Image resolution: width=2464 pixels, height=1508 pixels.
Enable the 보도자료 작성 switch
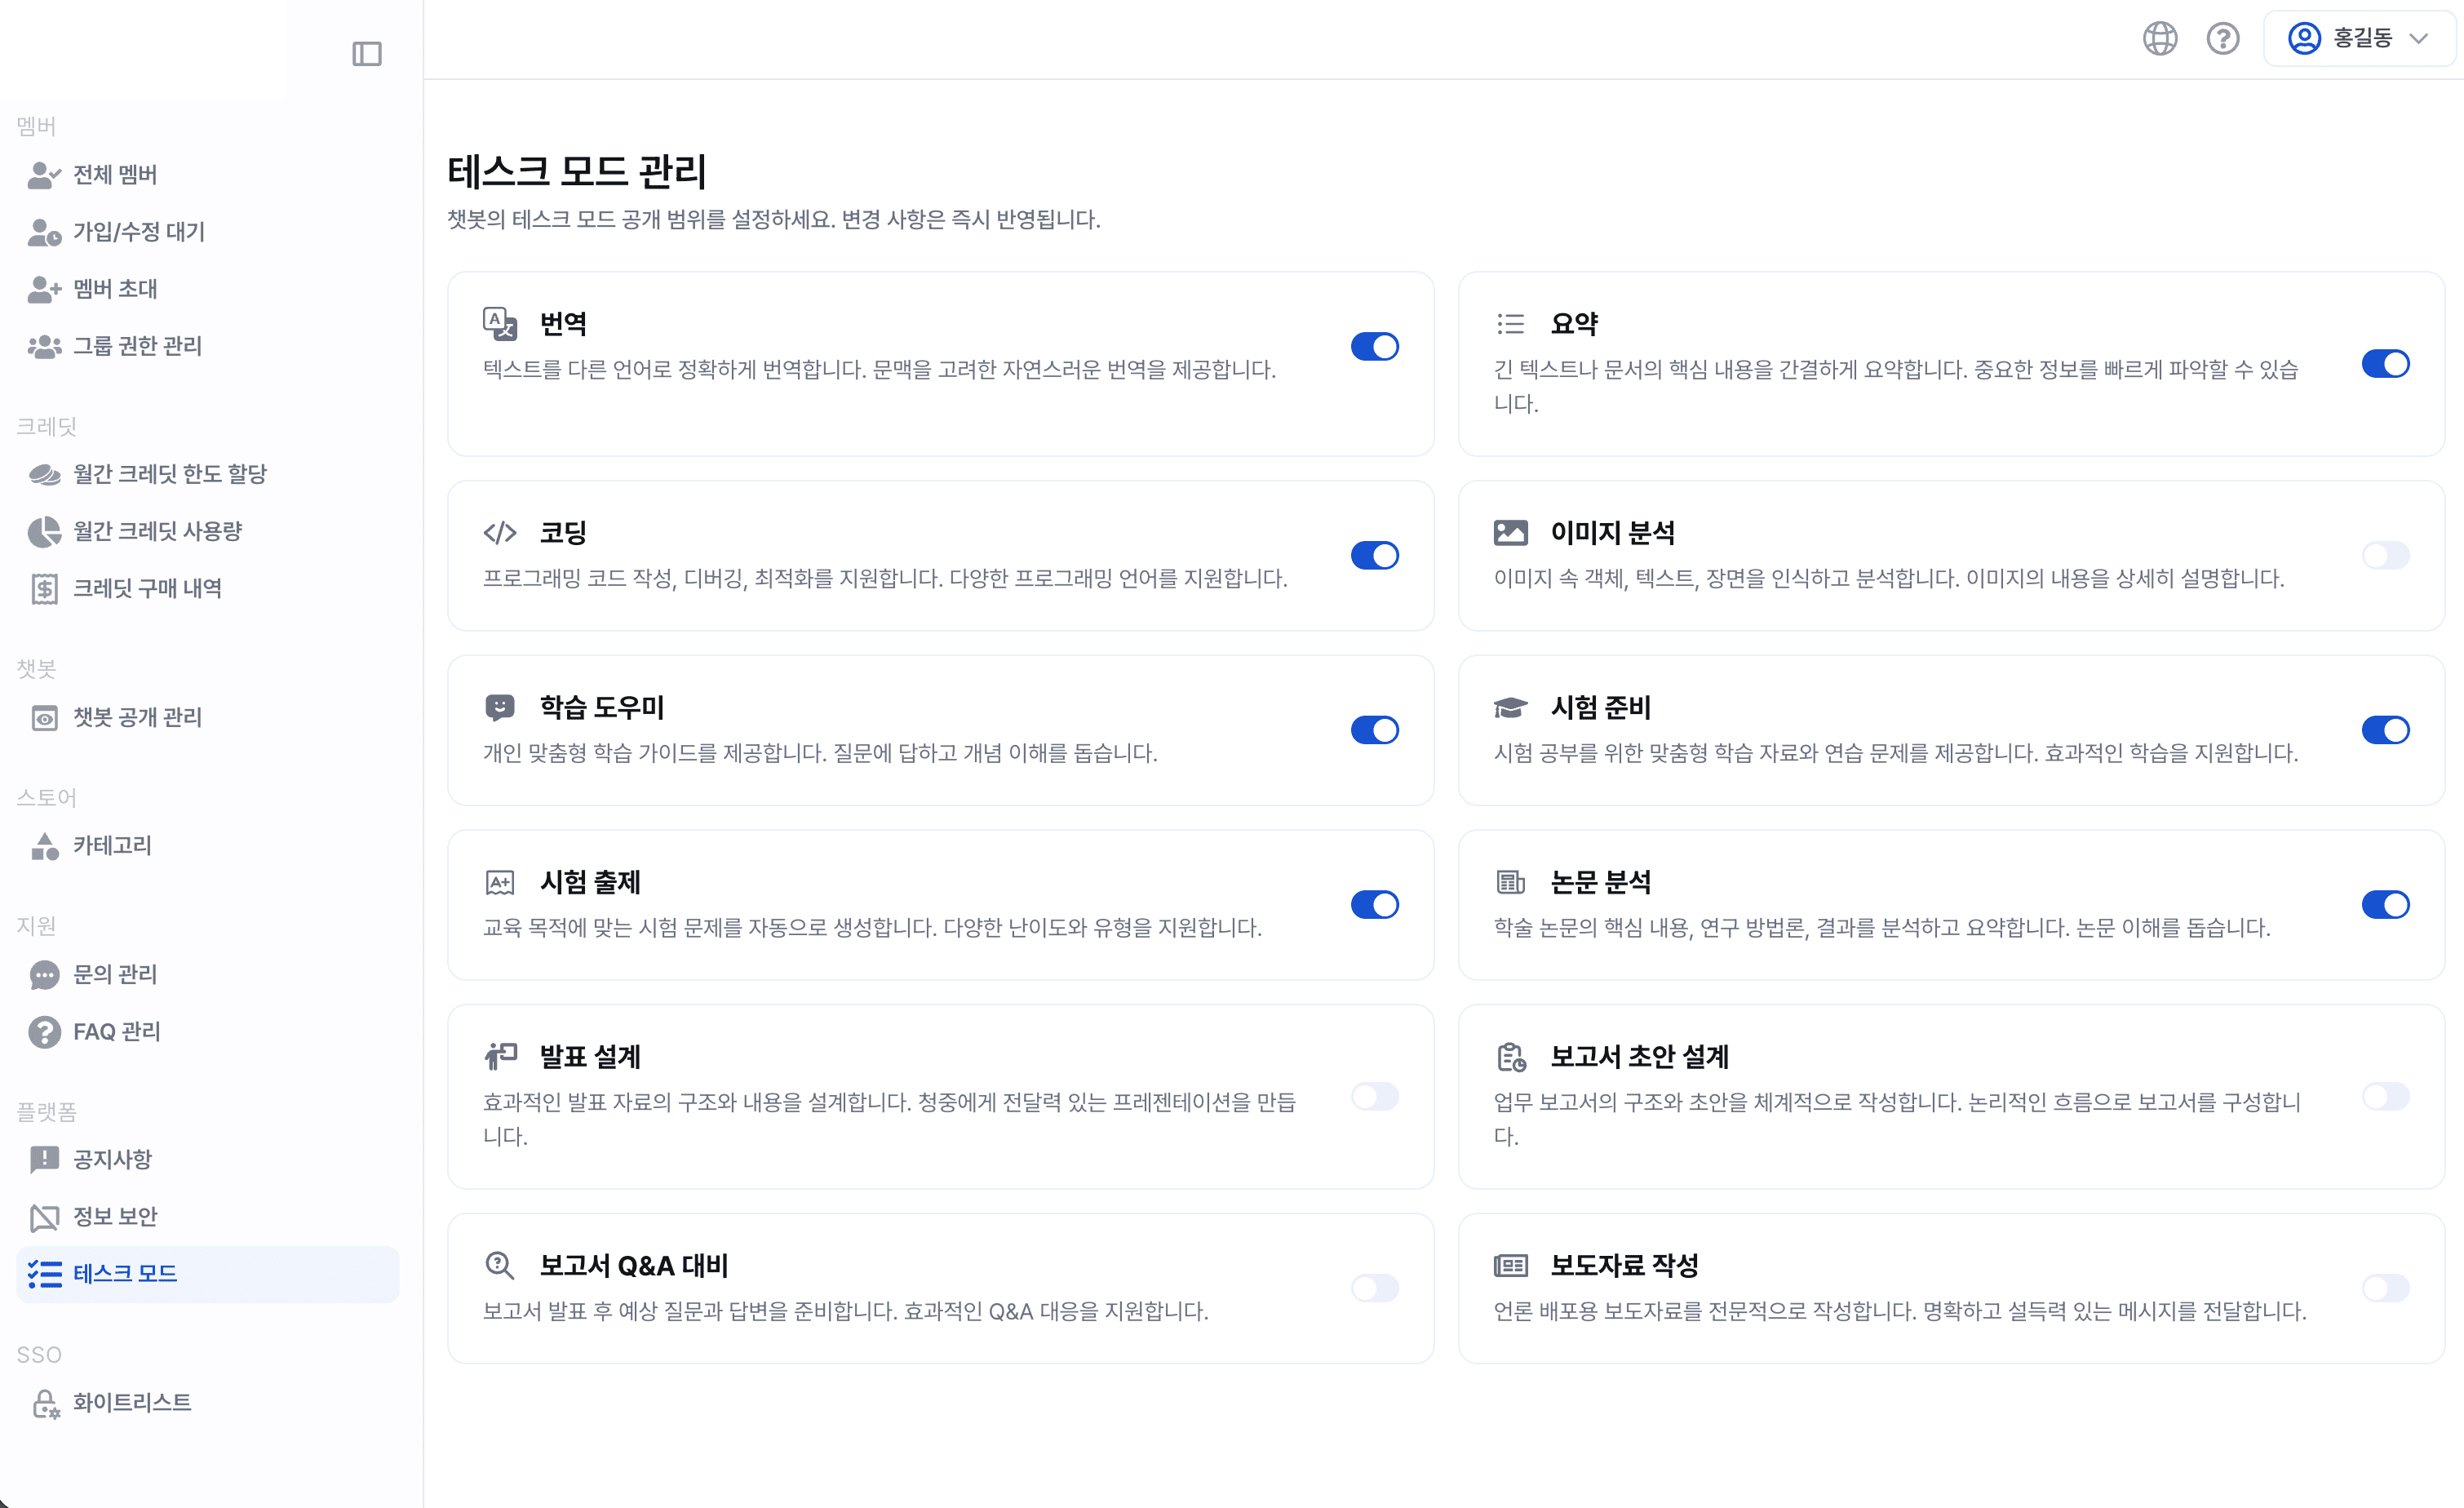pos(2386,1289)
